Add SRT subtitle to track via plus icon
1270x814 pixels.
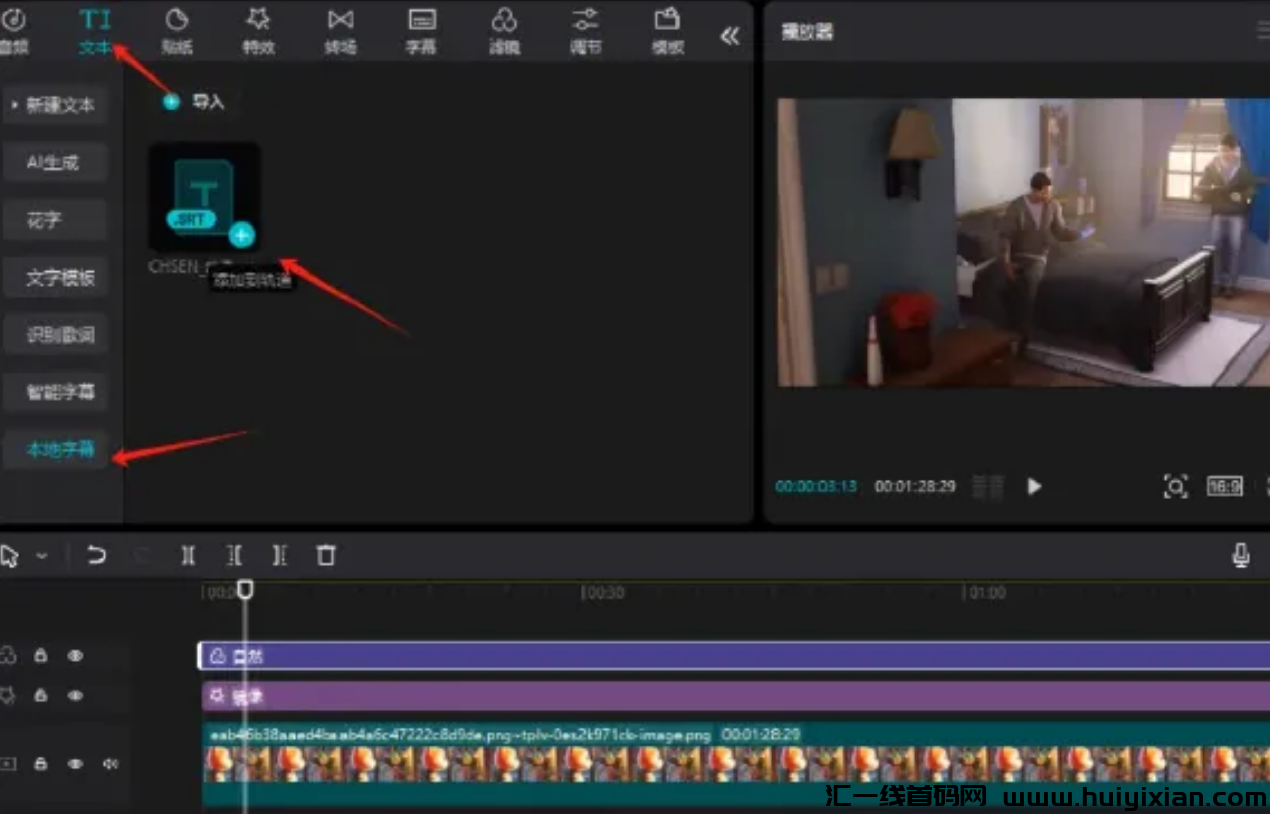[241, 235]
